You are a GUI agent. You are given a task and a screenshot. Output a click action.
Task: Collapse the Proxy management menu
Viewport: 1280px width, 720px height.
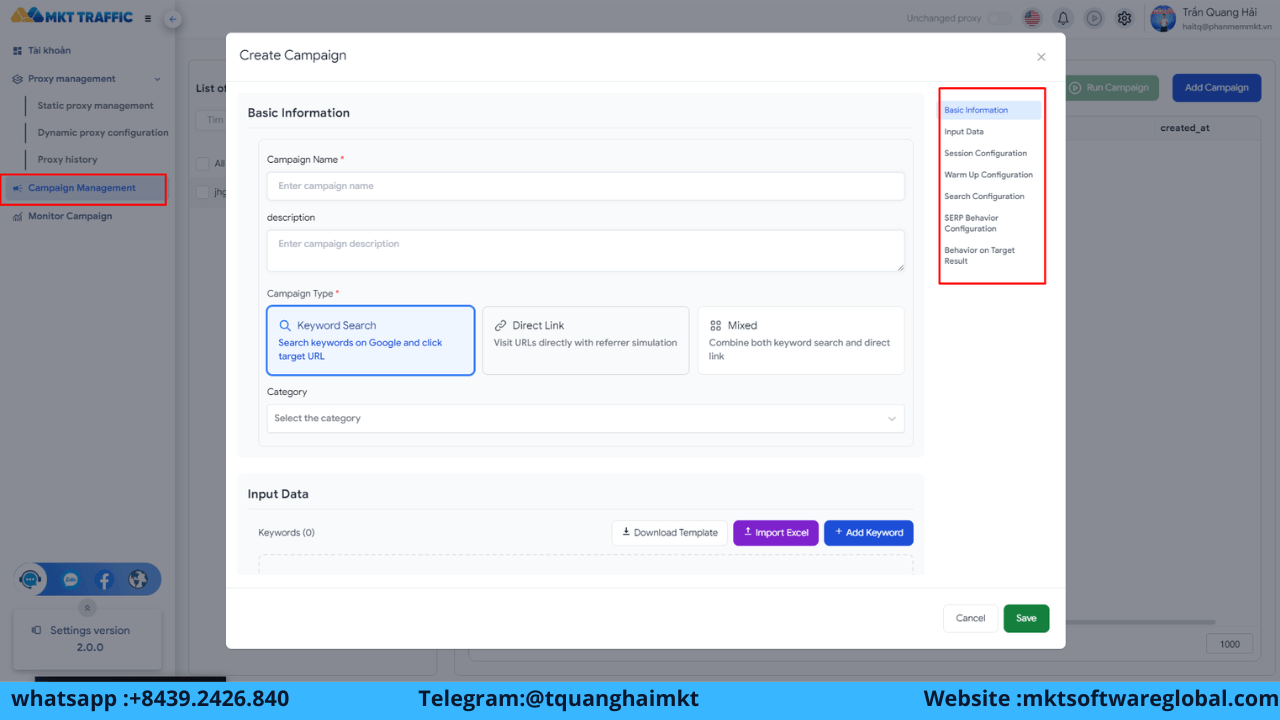point(157,79)
